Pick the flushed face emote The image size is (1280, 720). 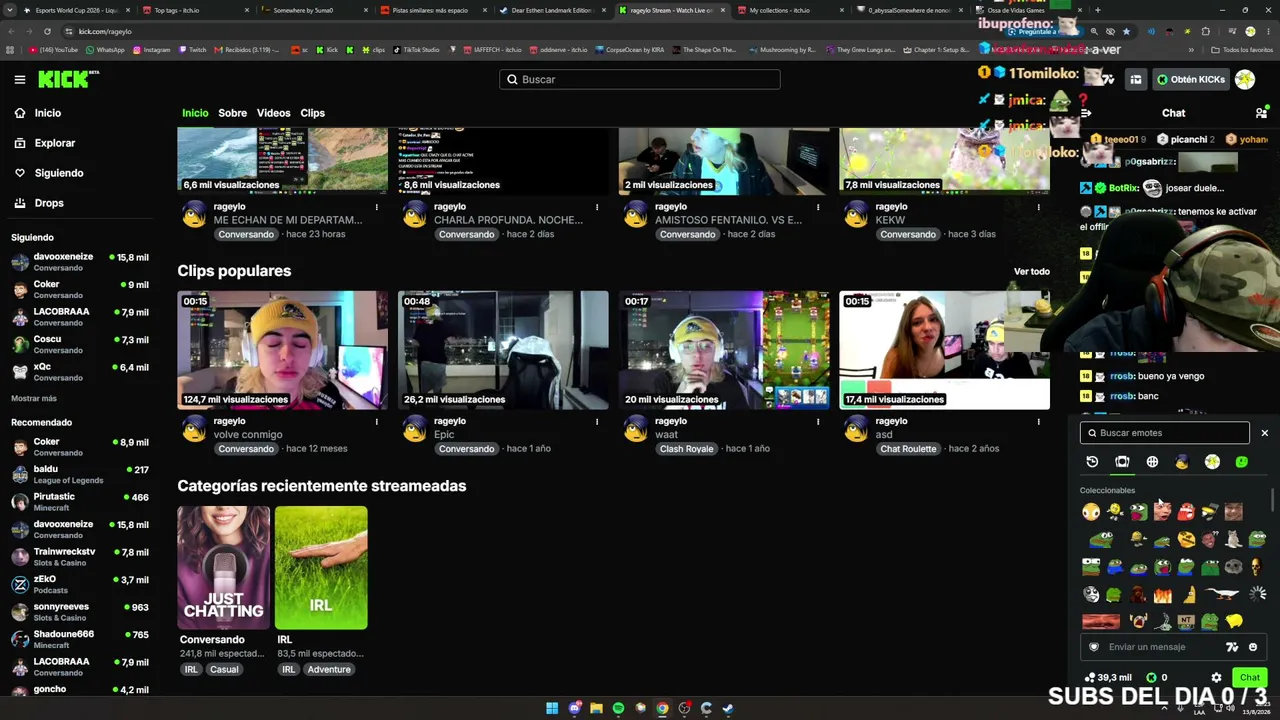pyautogui.click(x=1091, y=512)
